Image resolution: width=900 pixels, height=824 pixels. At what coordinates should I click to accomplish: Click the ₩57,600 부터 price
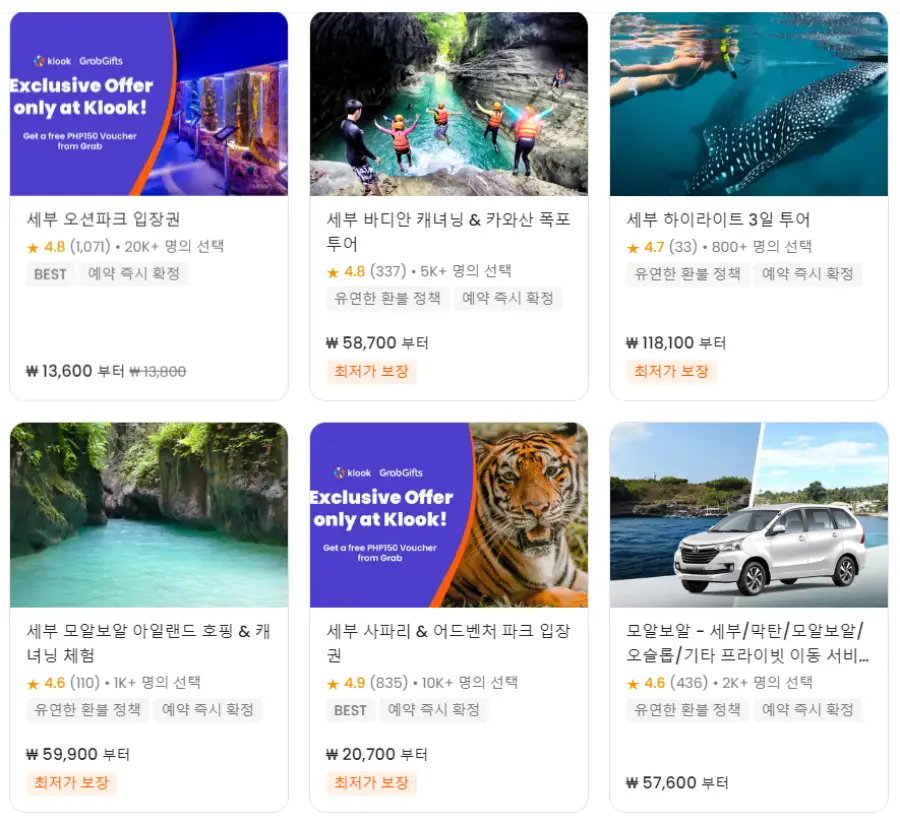pyautogui.click(x=677, y=783)
